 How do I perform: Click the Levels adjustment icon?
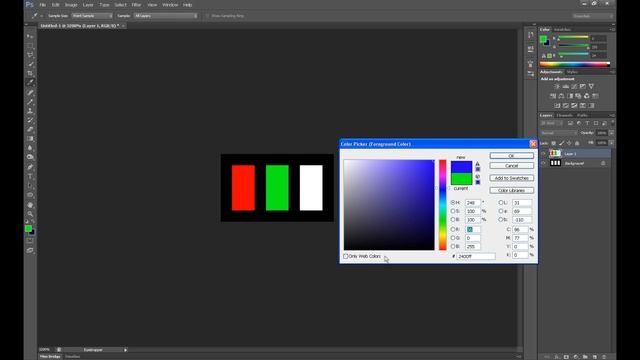566,87
